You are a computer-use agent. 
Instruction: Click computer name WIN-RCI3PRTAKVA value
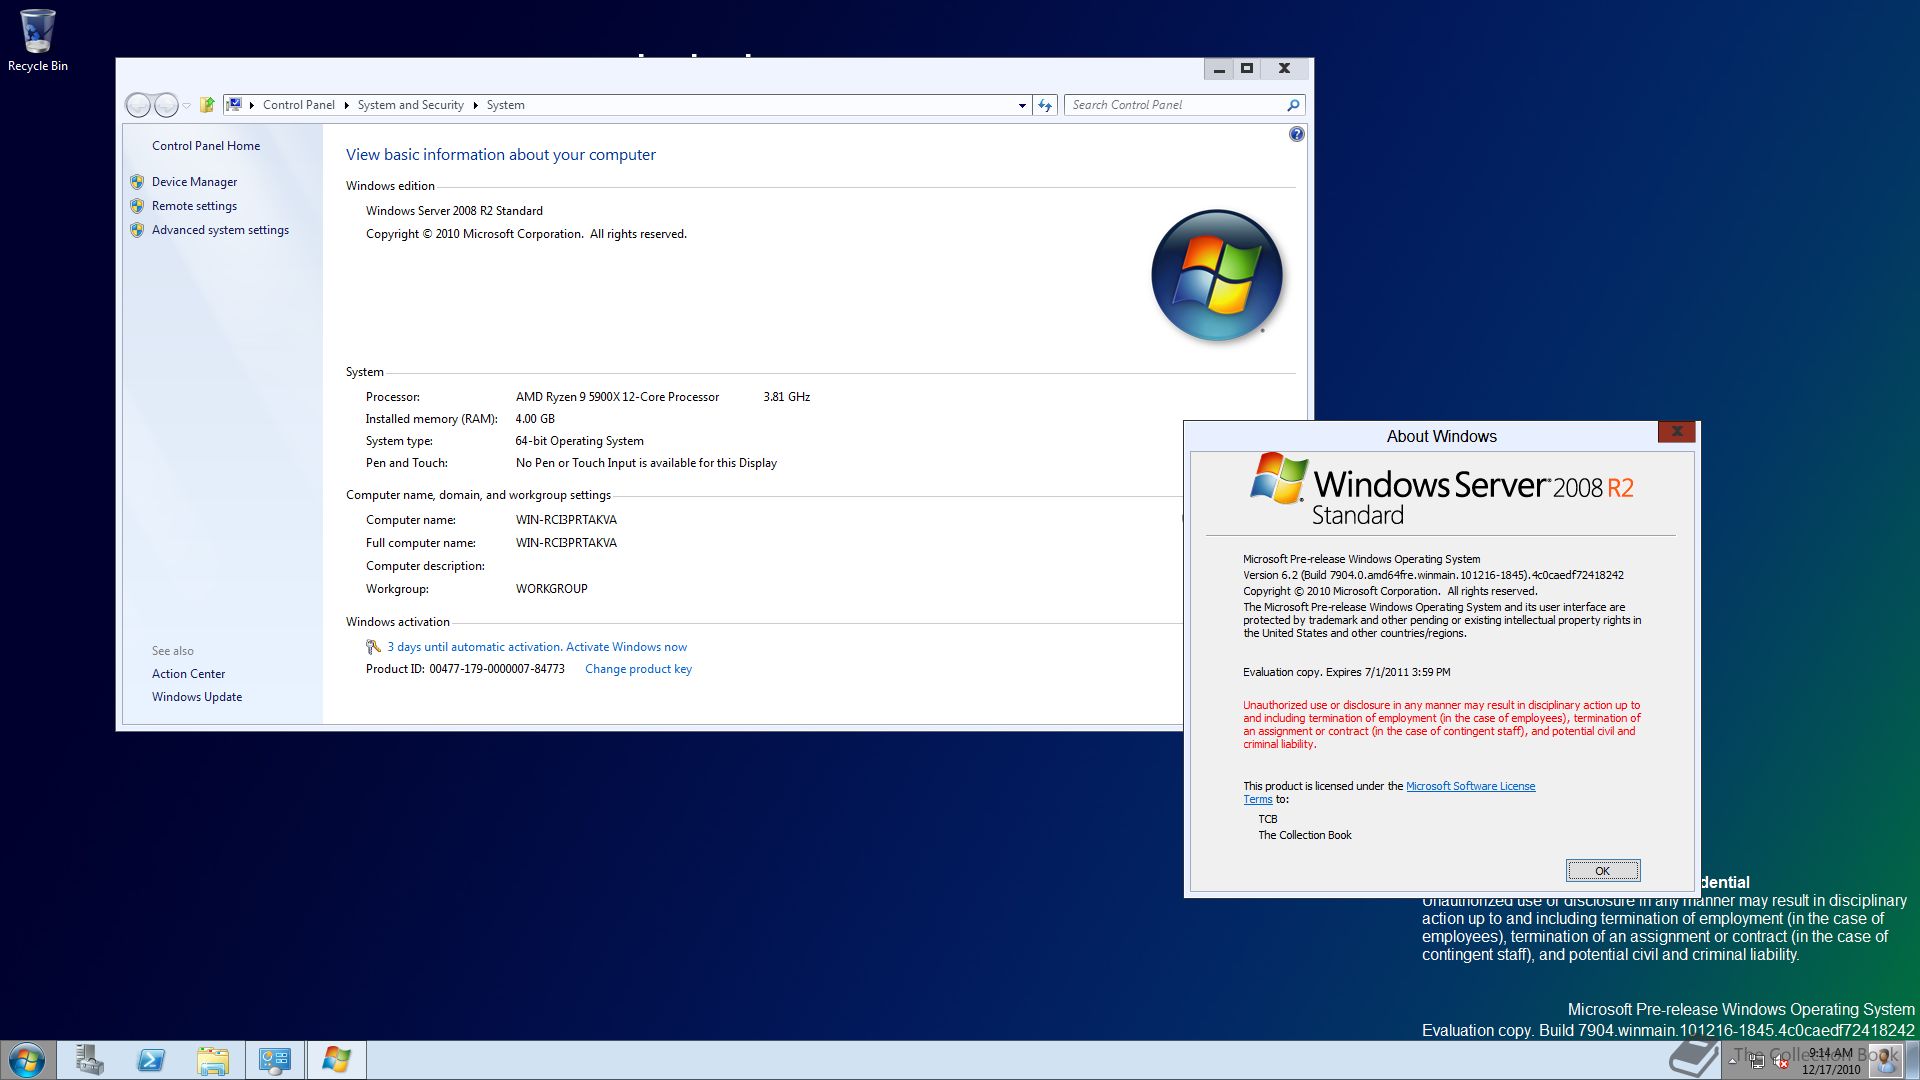point(566,520)
